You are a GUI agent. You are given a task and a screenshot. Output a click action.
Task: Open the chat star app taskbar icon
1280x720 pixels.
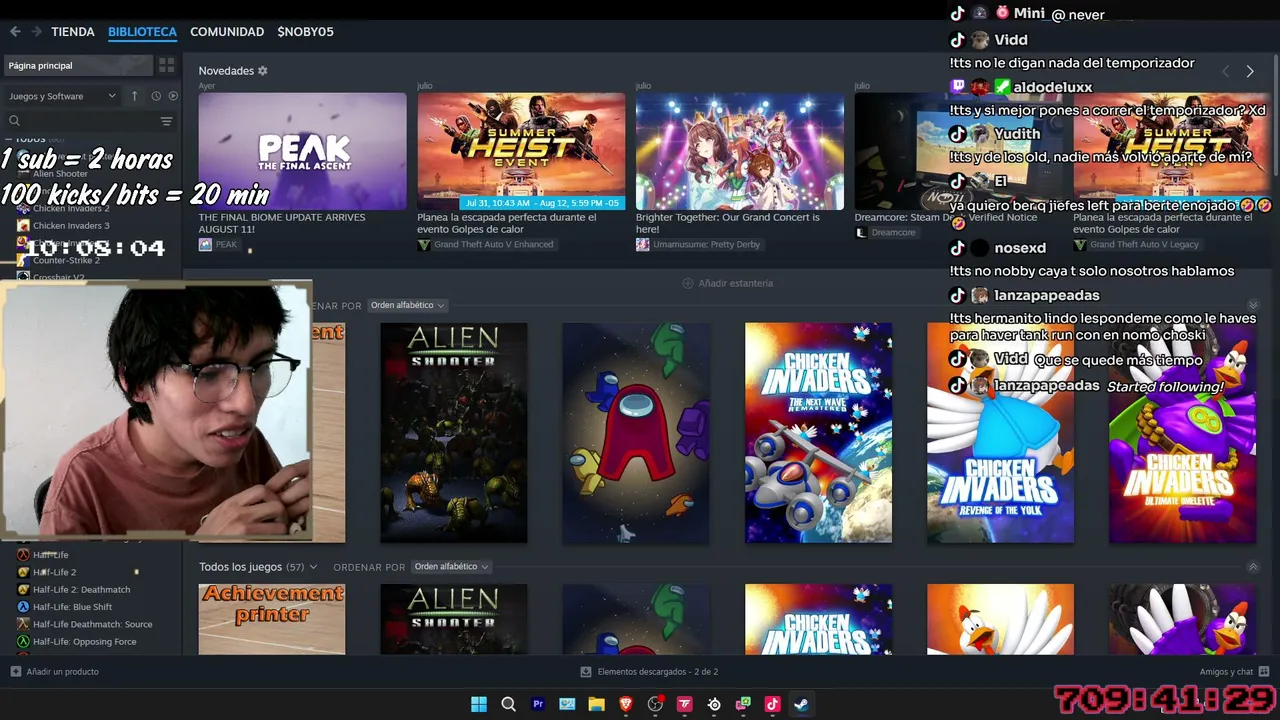point(743,704)
